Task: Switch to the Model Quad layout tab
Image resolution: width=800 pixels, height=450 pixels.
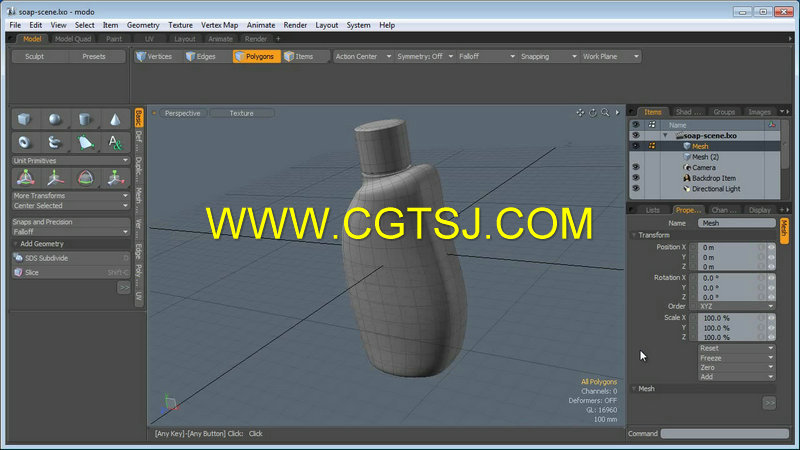Action: pos(72,39)
